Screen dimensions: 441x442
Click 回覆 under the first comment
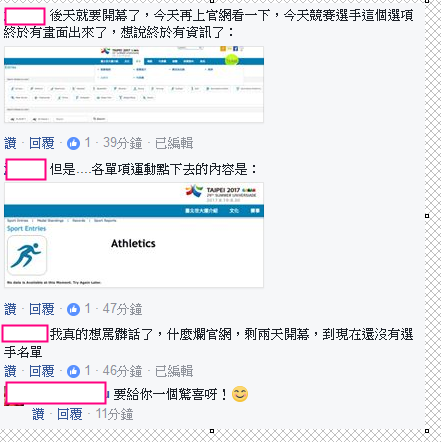(x=42, y=143)
